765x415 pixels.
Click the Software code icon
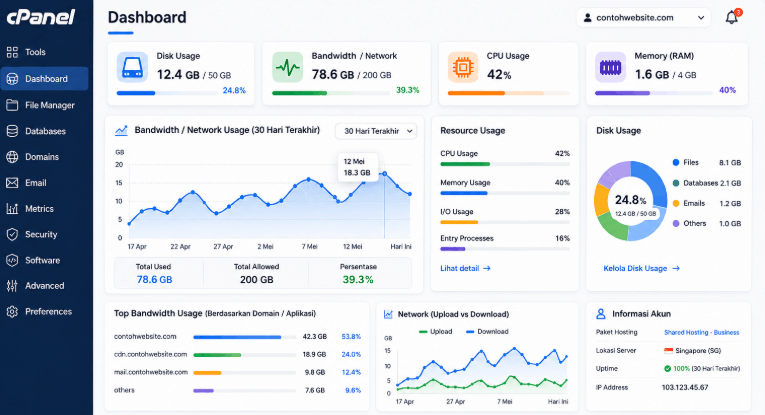[12, 260]
